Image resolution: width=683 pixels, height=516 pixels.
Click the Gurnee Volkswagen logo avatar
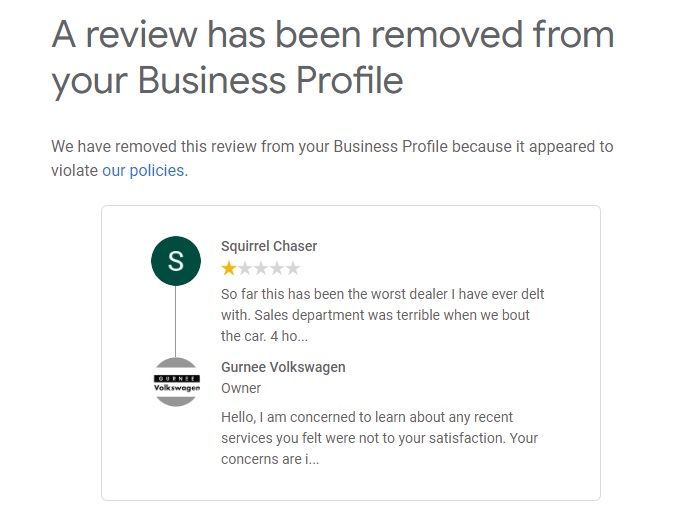(x=175, y=382)
